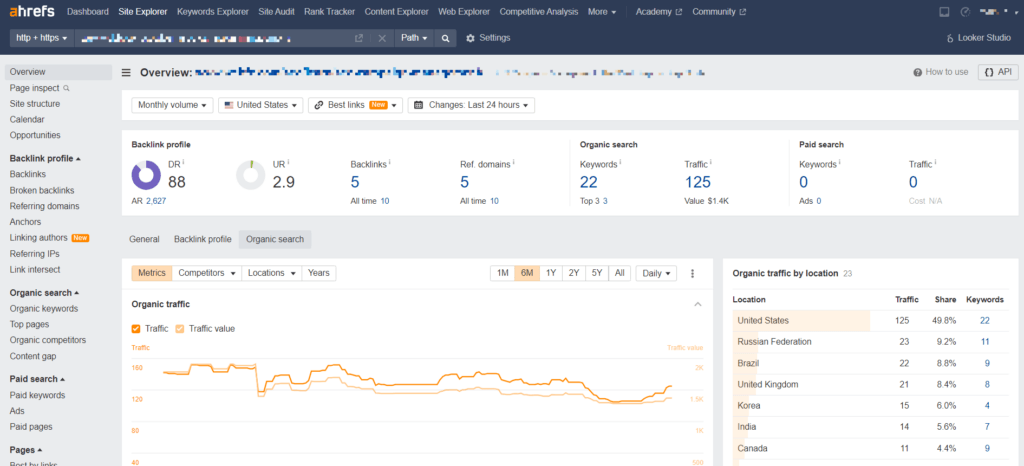Viewport: 1024px width, 466px height.
Task: Open Keywords Explorer in top menu
Action: (x=213, y=12)
